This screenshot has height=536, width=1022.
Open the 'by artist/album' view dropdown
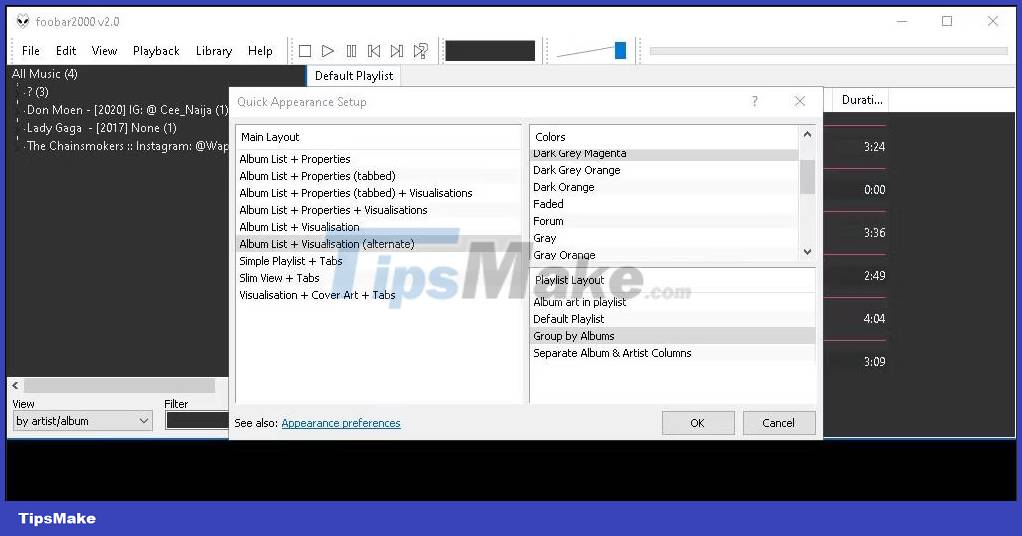coord(82,421)
